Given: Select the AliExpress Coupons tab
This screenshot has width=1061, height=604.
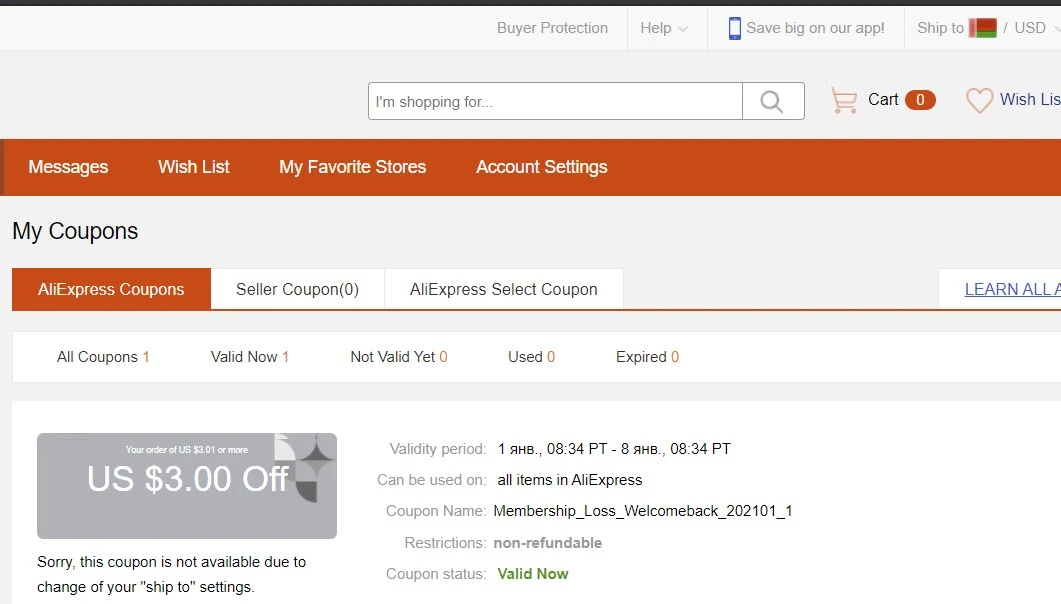Looking at the screenshot, I should click(111, 289).
